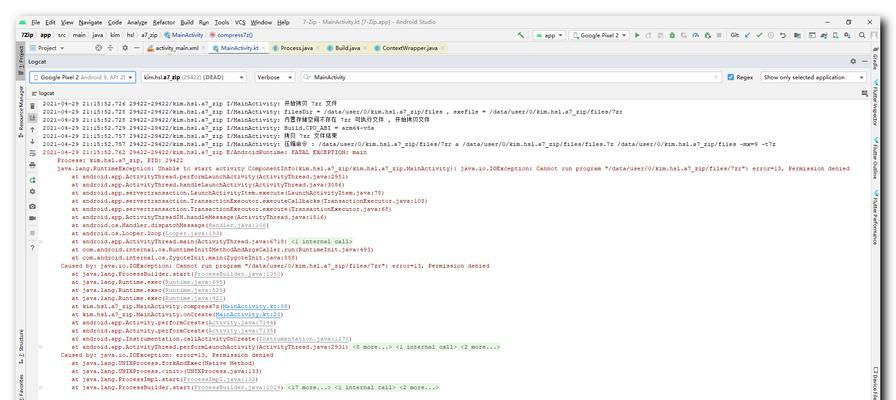Clear the logcat search field with x

click(x=716, y=77)
